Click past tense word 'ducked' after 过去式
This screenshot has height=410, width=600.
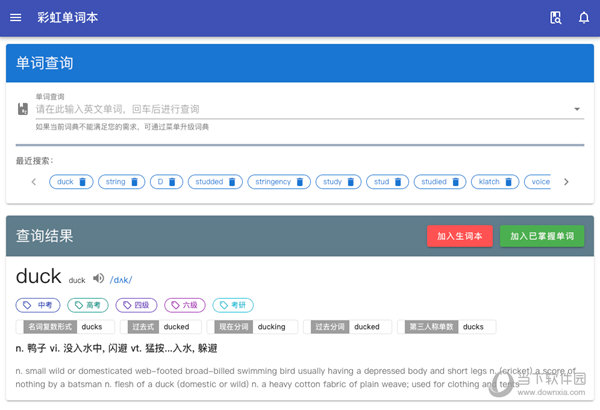[x=176, y=327]
